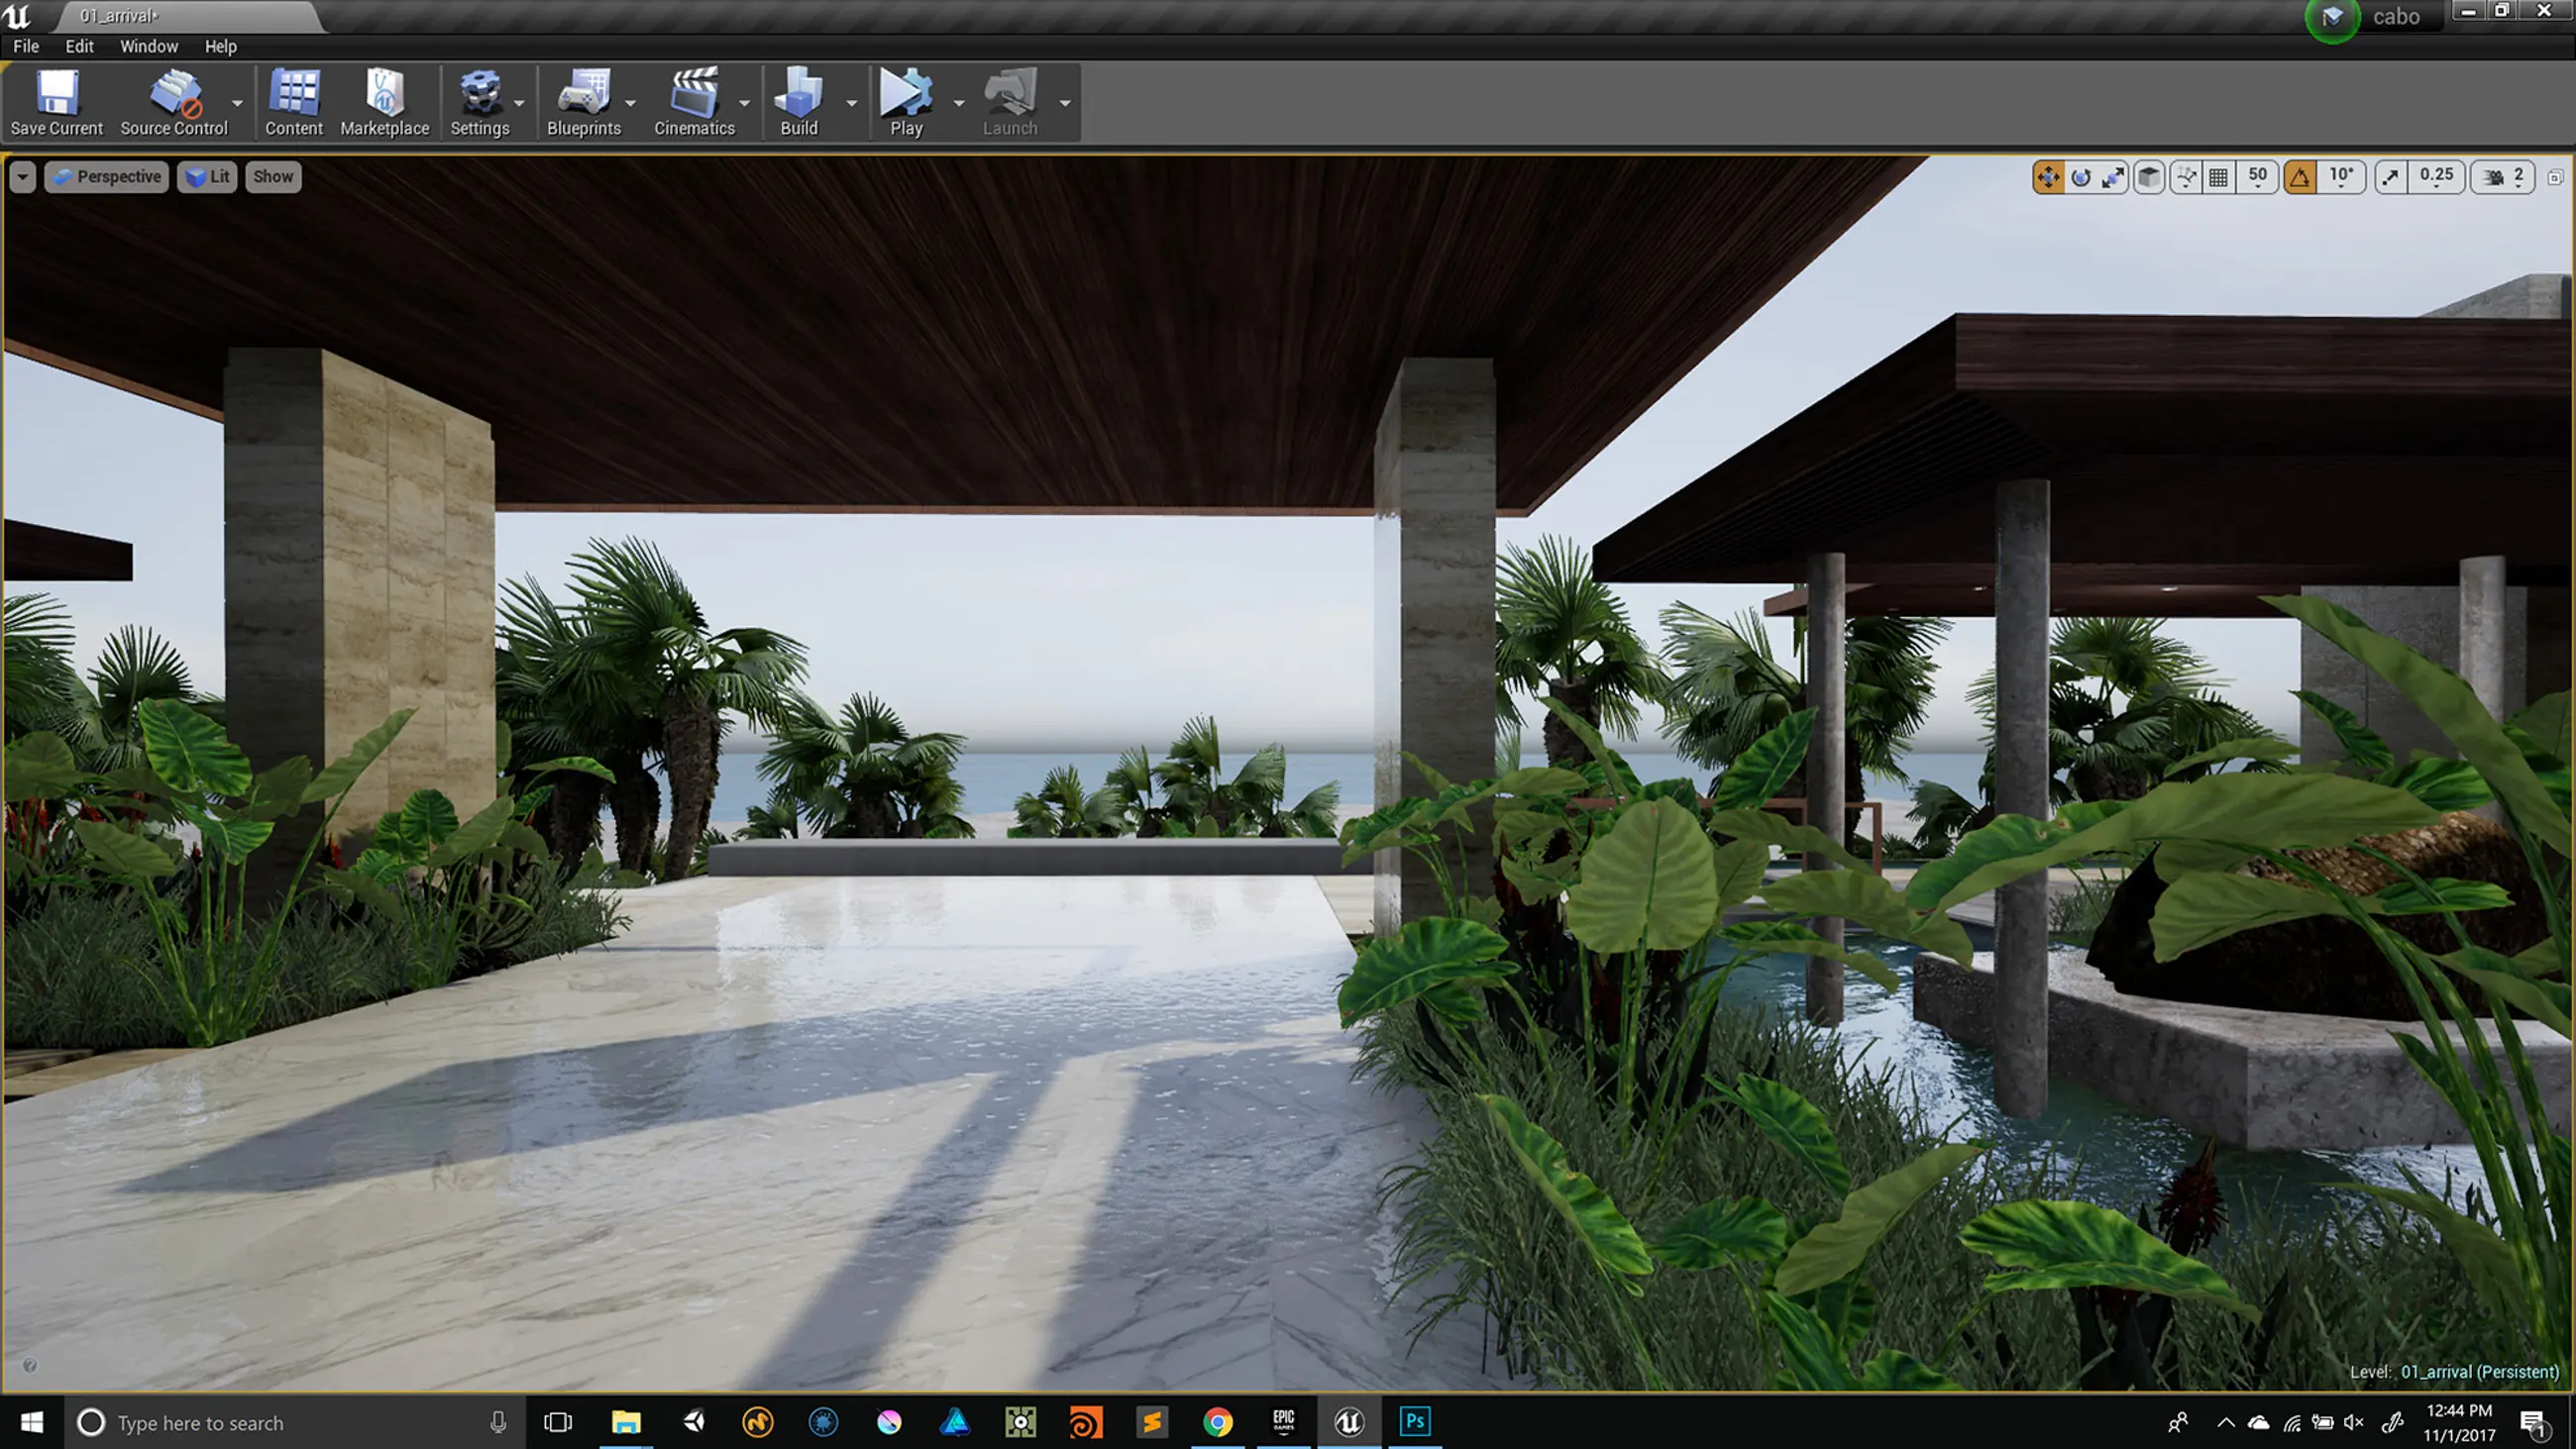Open the rotation snap 10° dropdown
This screenshot has width=2576, height=1449.
2341,177
